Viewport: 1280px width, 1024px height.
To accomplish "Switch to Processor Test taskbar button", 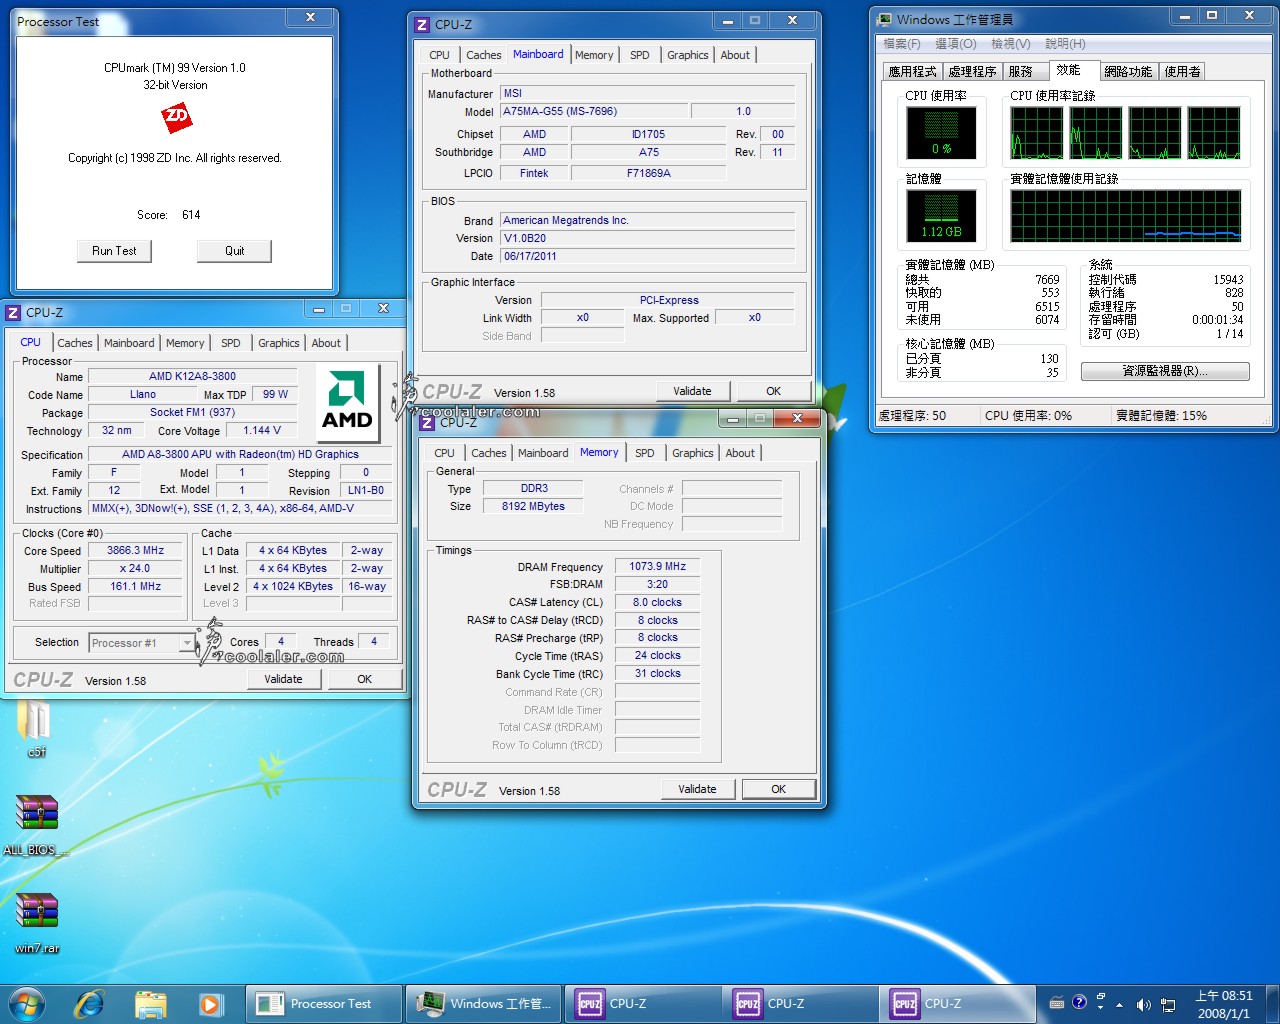I will click(325, 1003).
